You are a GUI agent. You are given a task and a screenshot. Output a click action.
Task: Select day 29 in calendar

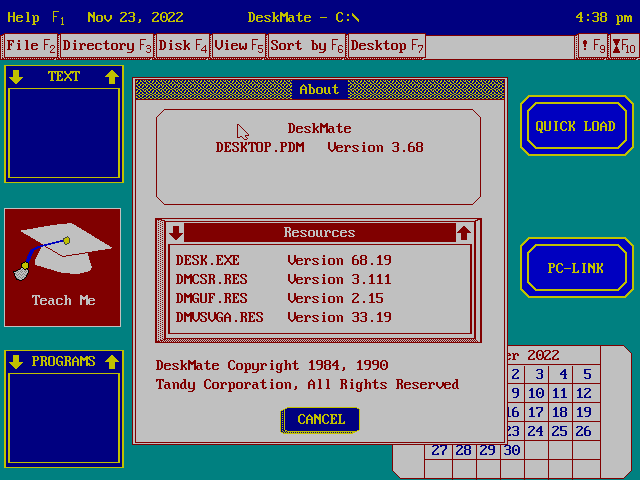[488, 450]
